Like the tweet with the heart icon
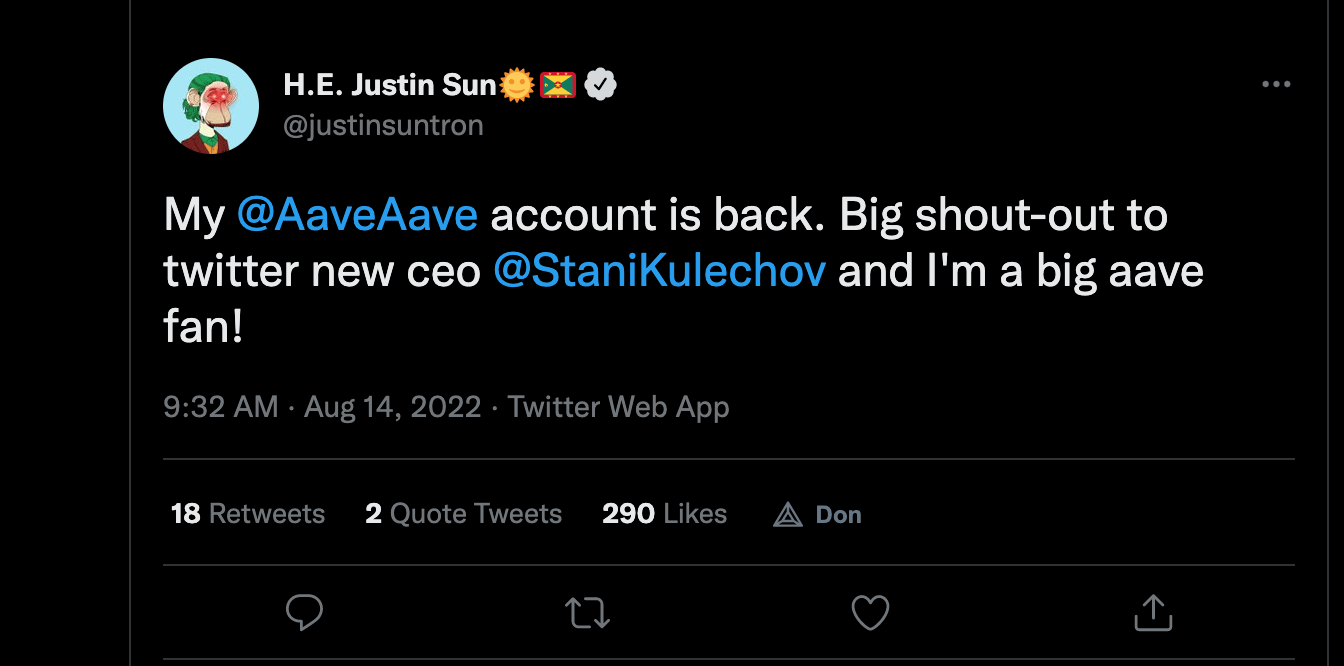The image size is (1344, 666). [869, 612]
